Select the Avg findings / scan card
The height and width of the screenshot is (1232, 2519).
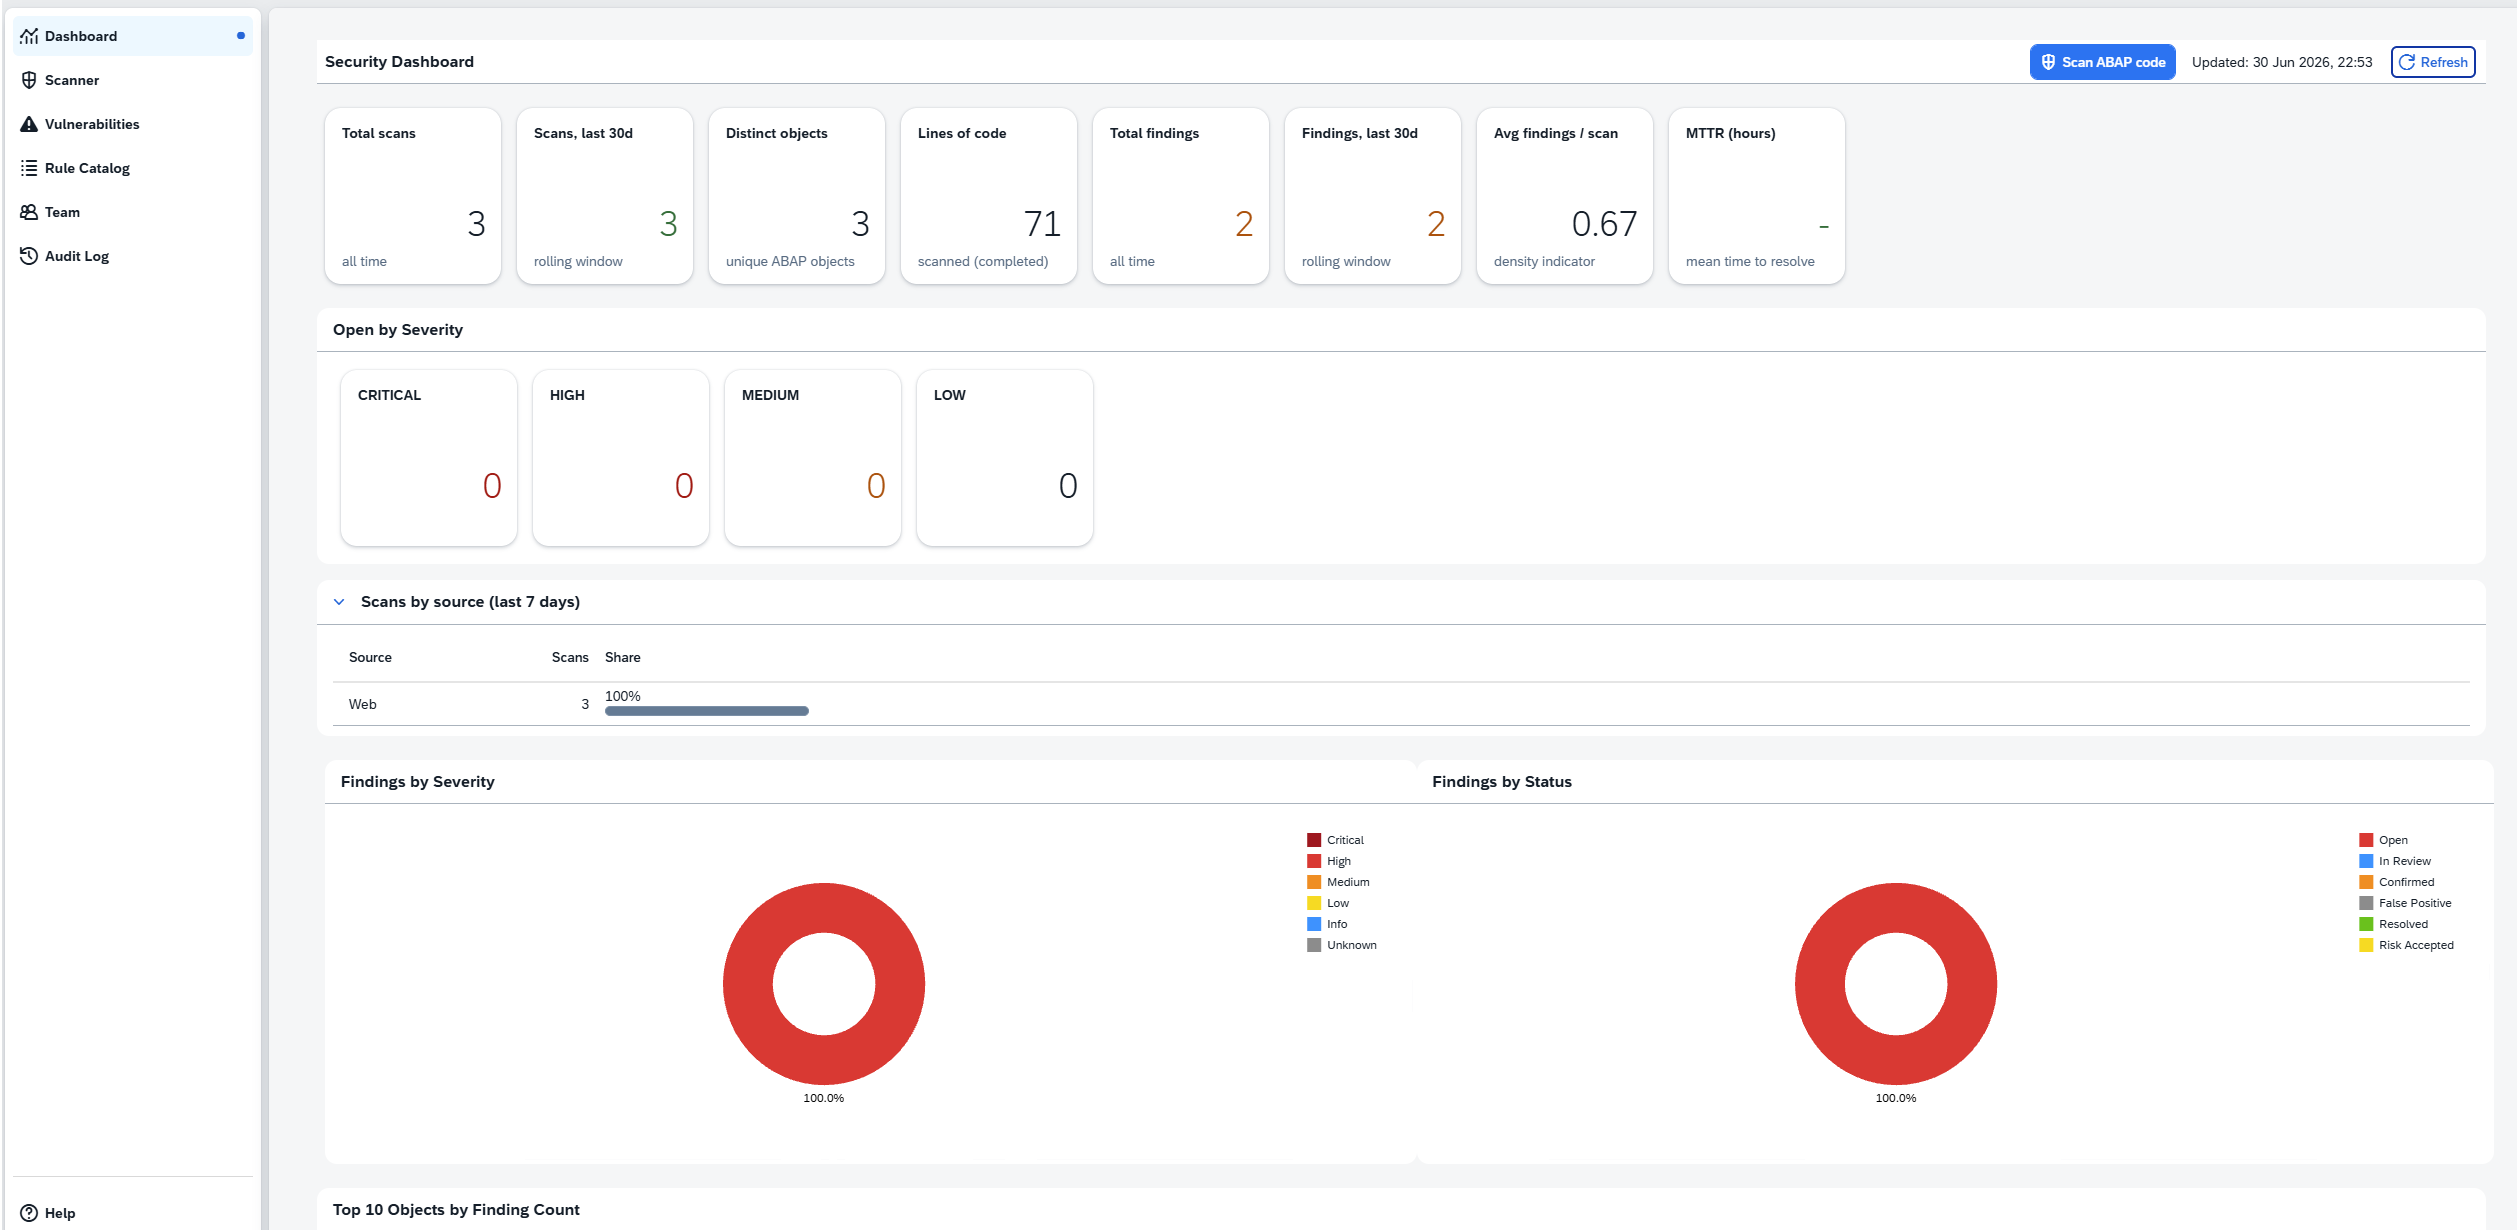1565,196
